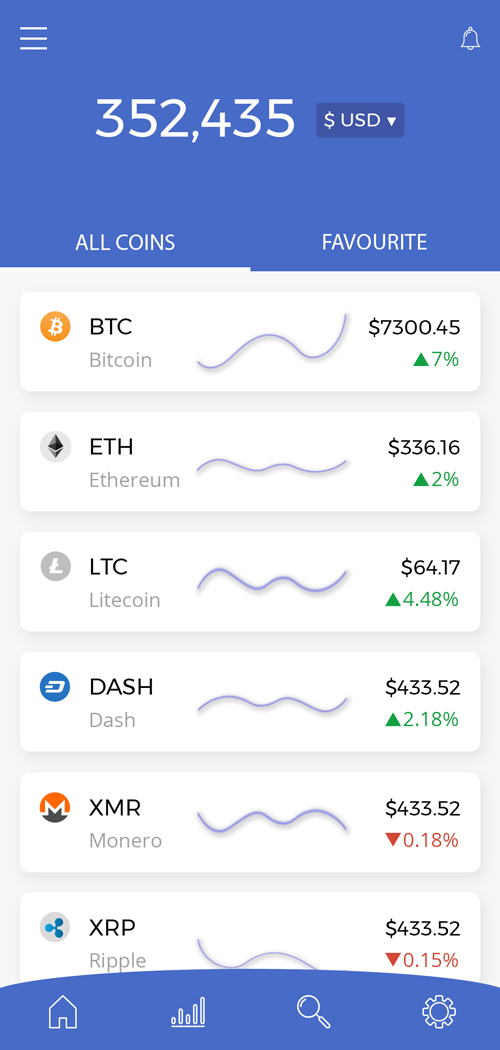The image size is (500, 1050).
Task: Click the 352,435 total balance
Action: 195,119
